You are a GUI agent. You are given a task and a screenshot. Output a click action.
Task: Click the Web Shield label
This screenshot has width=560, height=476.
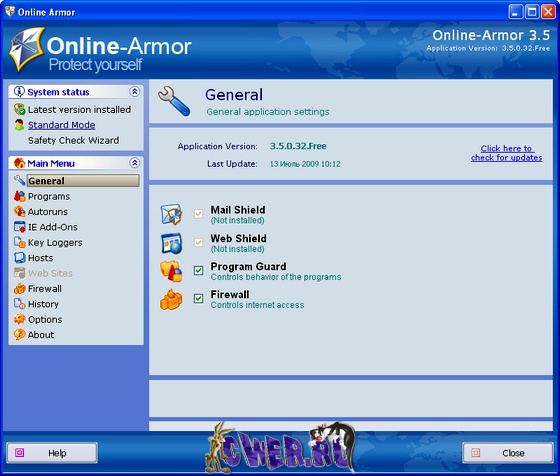pyautogui.click(x=238, y=238)
